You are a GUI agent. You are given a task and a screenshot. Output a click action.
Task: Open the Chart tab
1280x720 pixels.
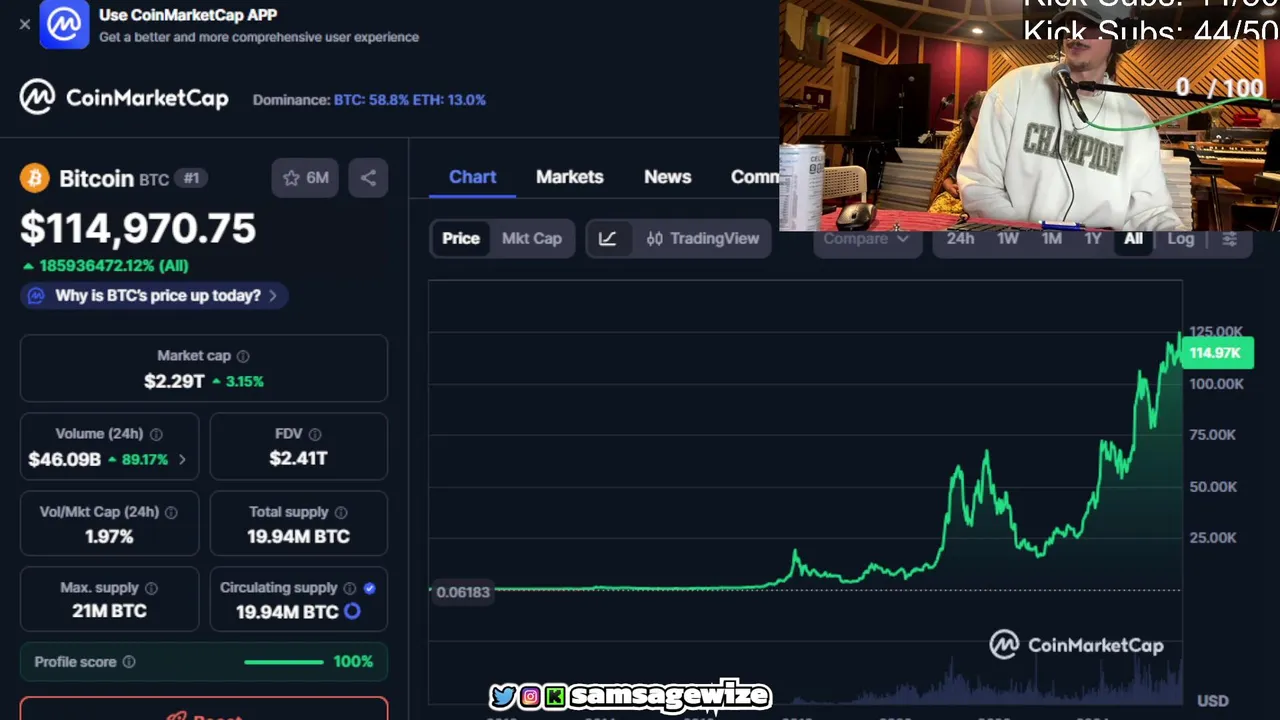472,177
